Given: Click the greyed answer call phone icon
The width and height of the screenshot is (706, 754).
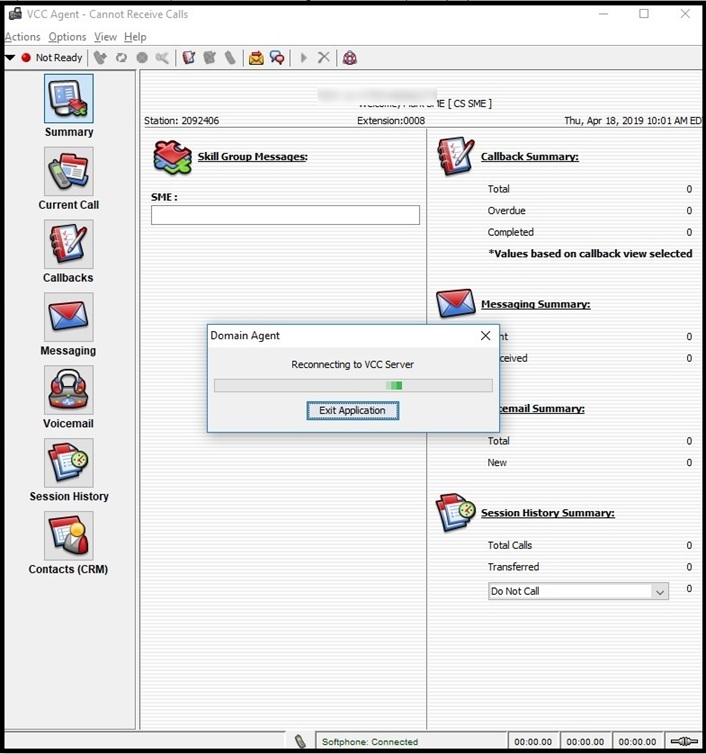Looking at the screenshot, I should tap(100, 58).
